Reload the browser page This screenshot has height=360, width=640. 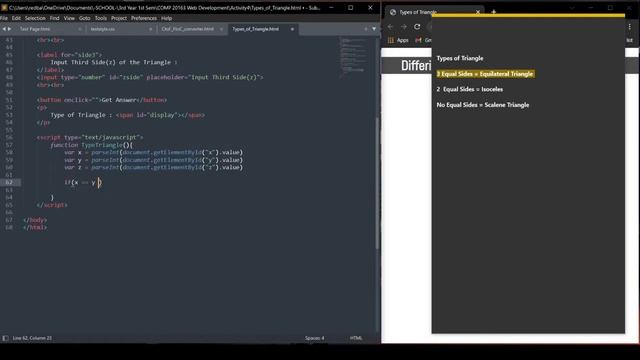click(417, 27)
